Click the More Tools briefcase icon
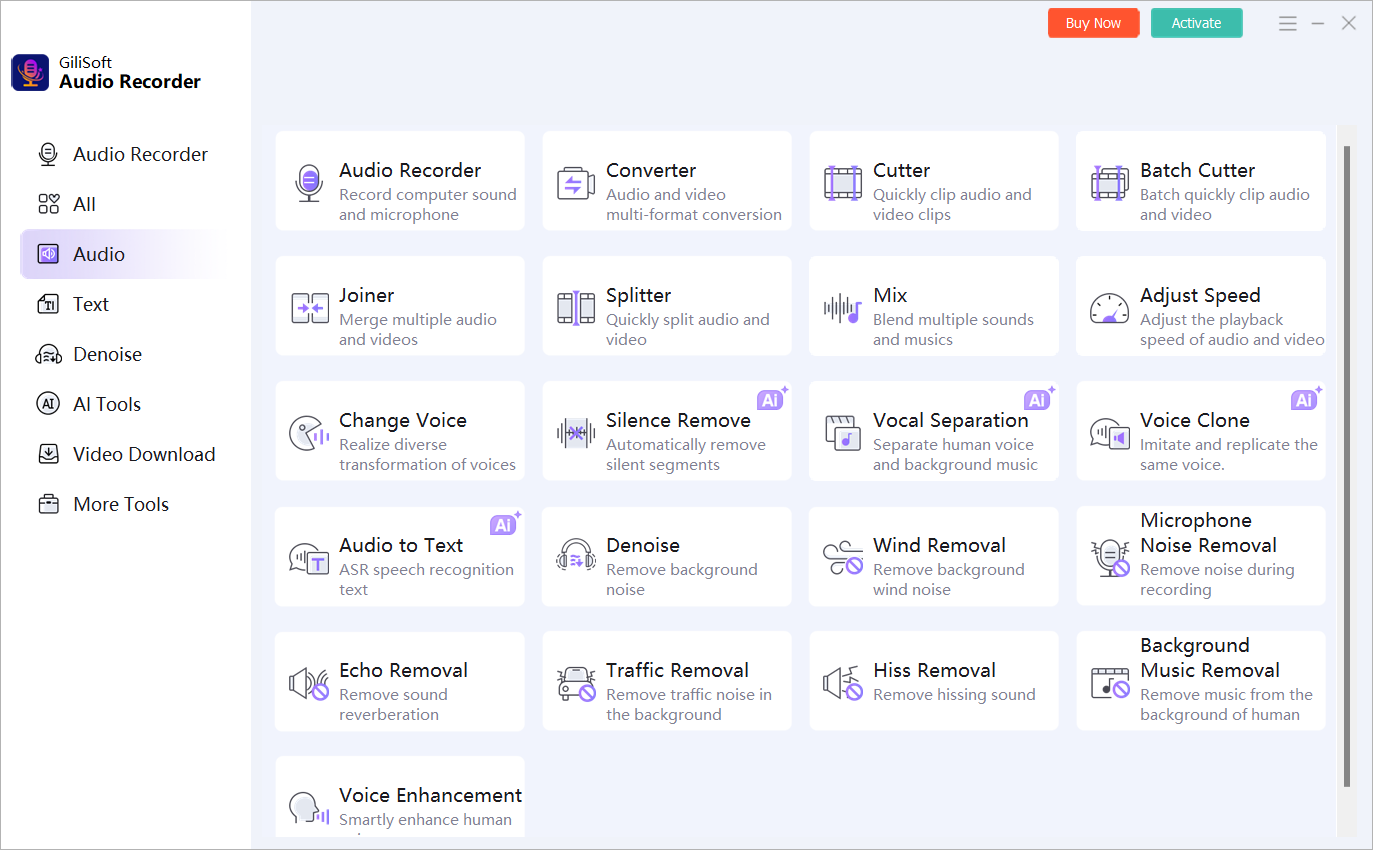The height and width of the screenshot is (850, 1373). click(48, 504)
